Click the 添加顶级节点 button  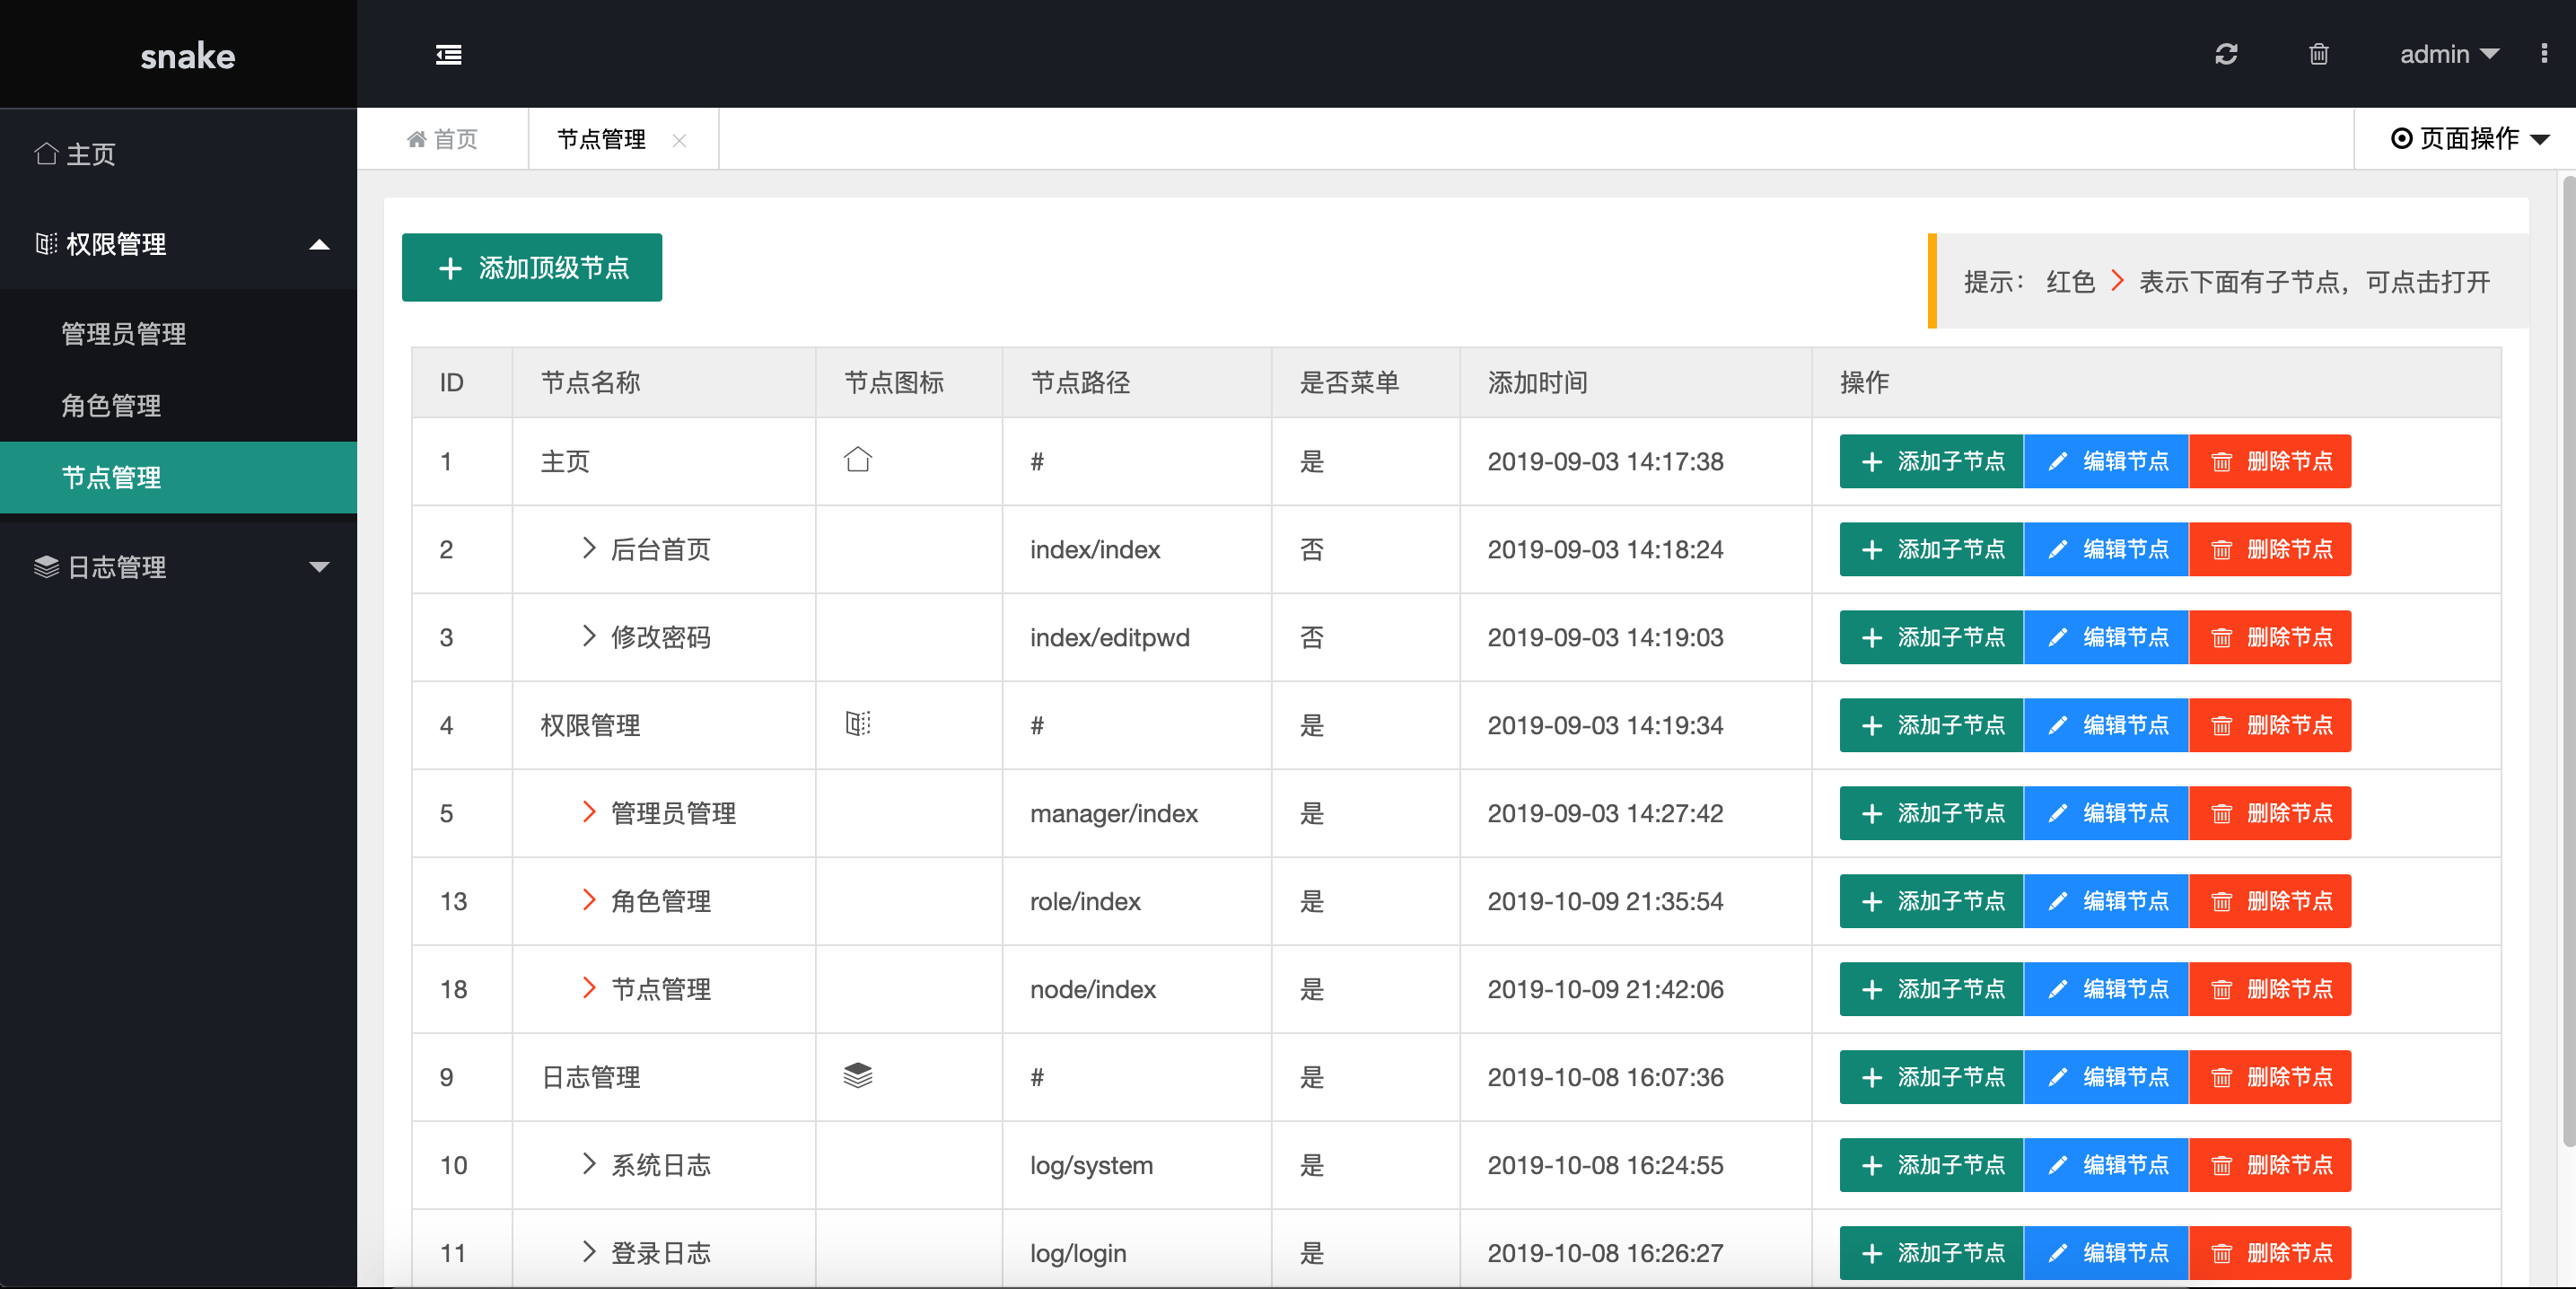coord(532,268)
